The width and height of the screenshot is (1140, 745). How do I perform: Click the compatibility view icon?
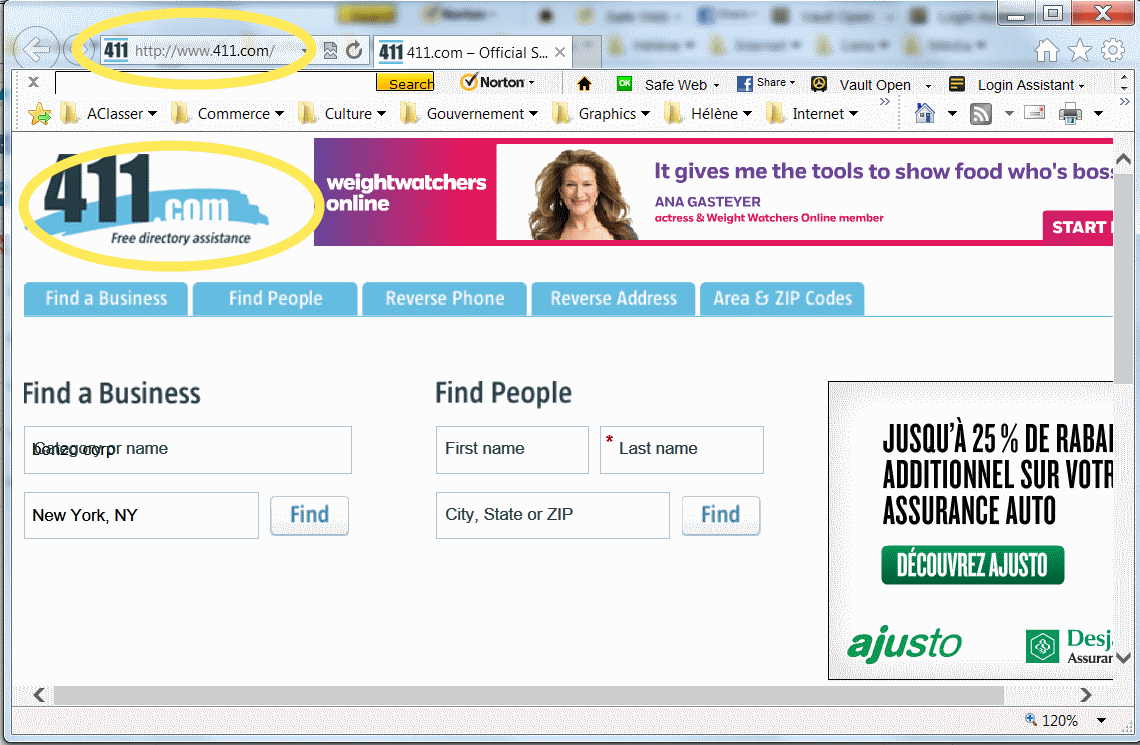click(330, 50)
